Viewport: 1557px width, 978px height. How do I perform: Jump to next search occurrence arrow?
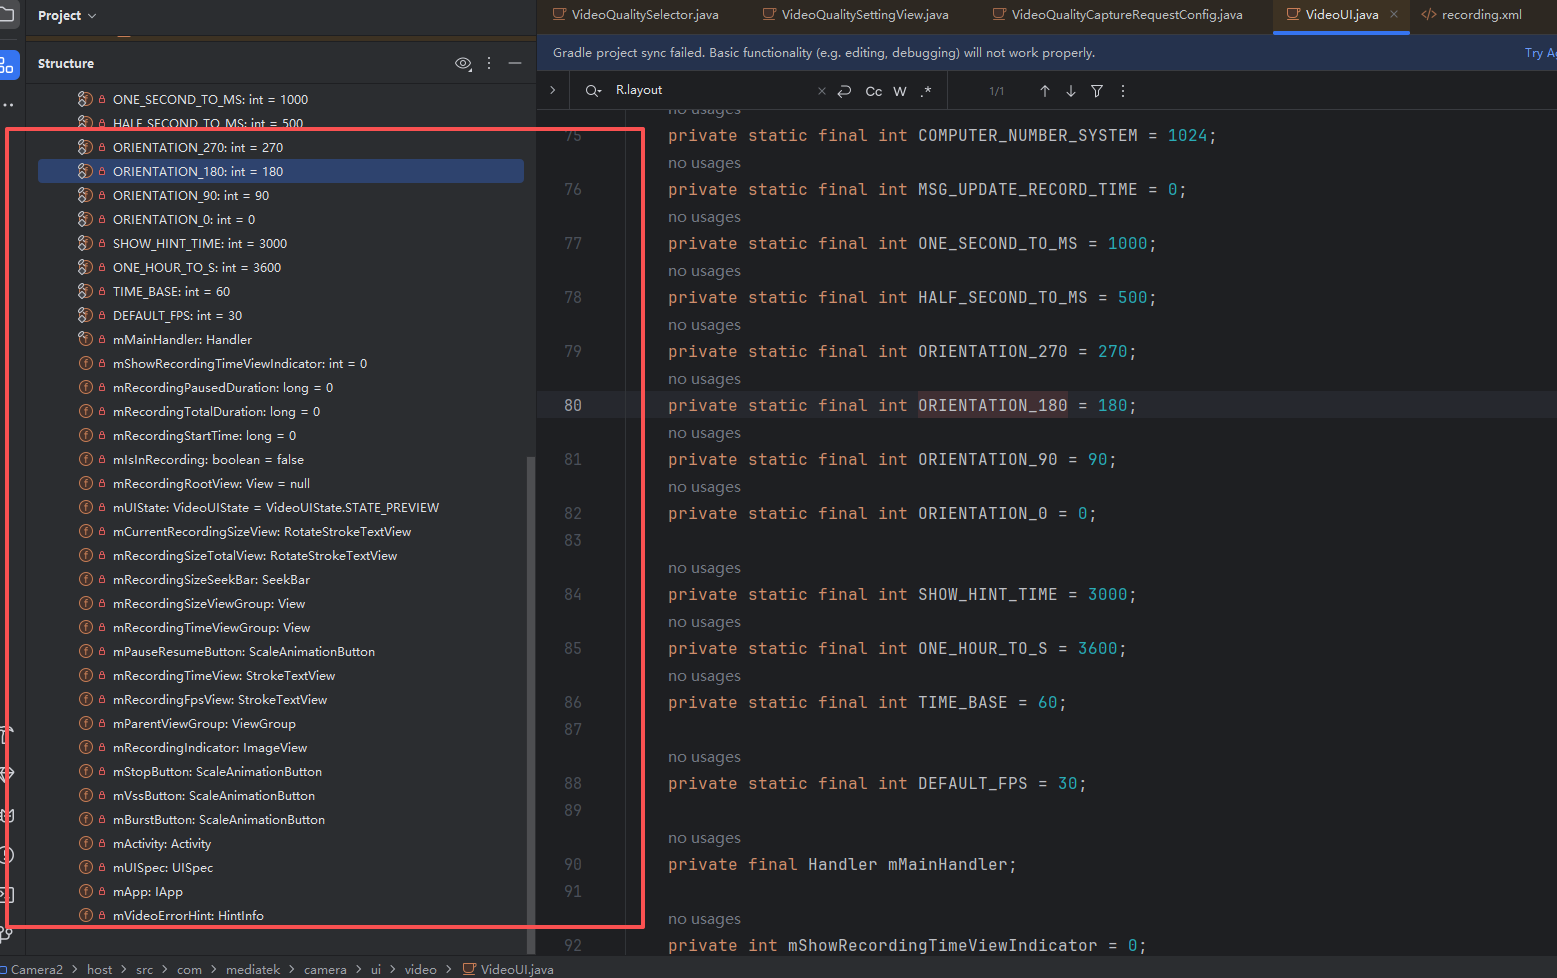1071,91
